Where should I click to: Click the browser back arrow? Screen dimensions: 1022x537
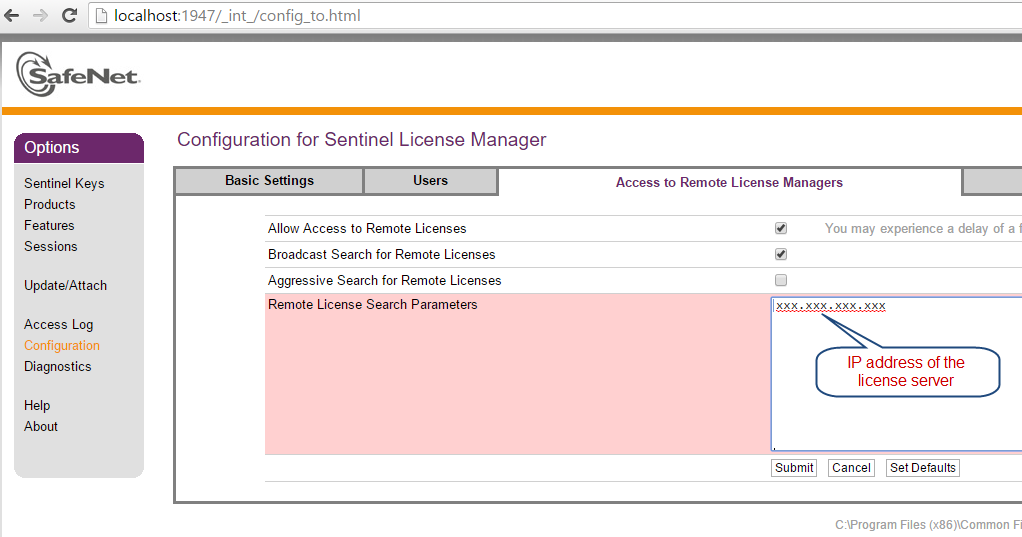click(x=14, y=16)
